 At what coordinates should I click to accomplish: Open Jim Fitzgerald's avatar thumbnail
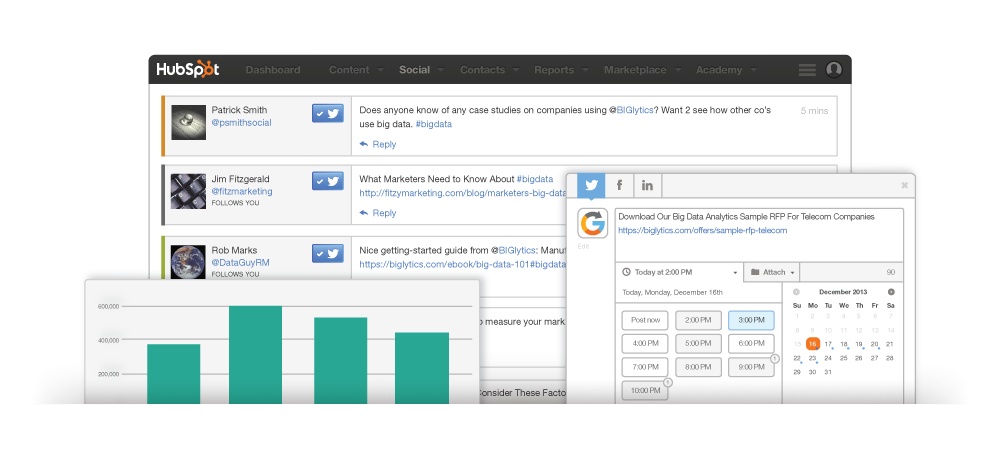(188, 191)
